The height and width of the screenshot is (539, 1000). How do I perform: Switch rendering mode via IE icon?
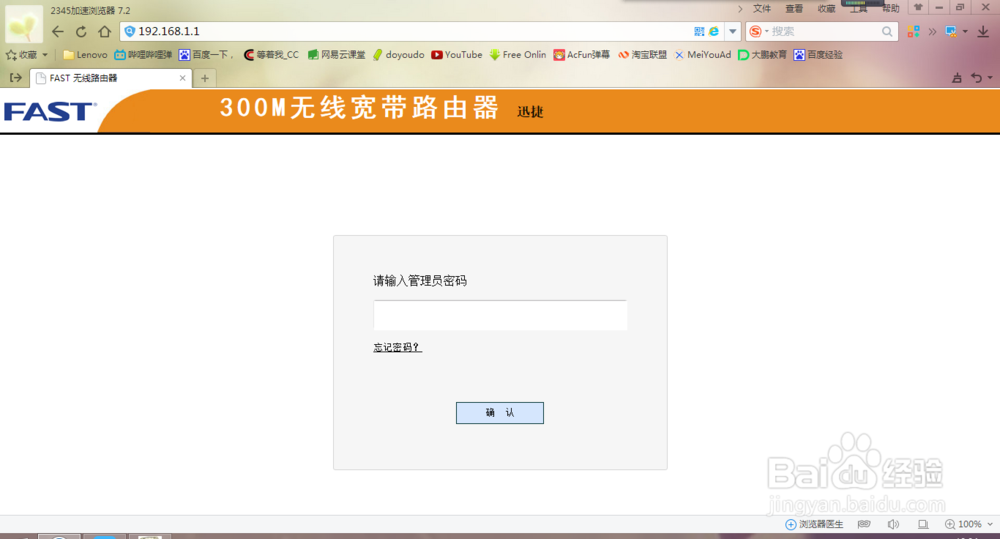(714, 31)
